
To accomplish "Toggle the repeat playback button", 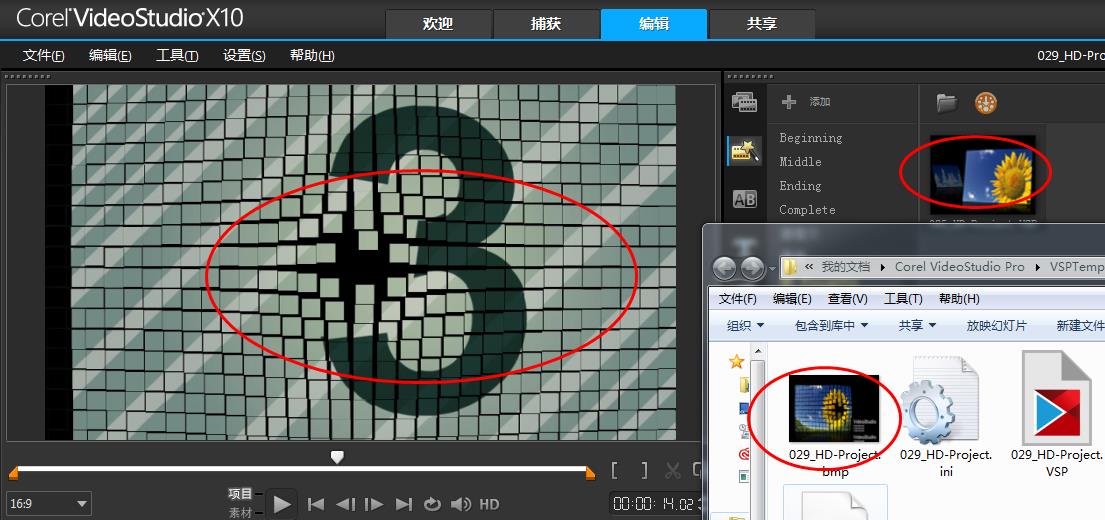I will (431, 504).
